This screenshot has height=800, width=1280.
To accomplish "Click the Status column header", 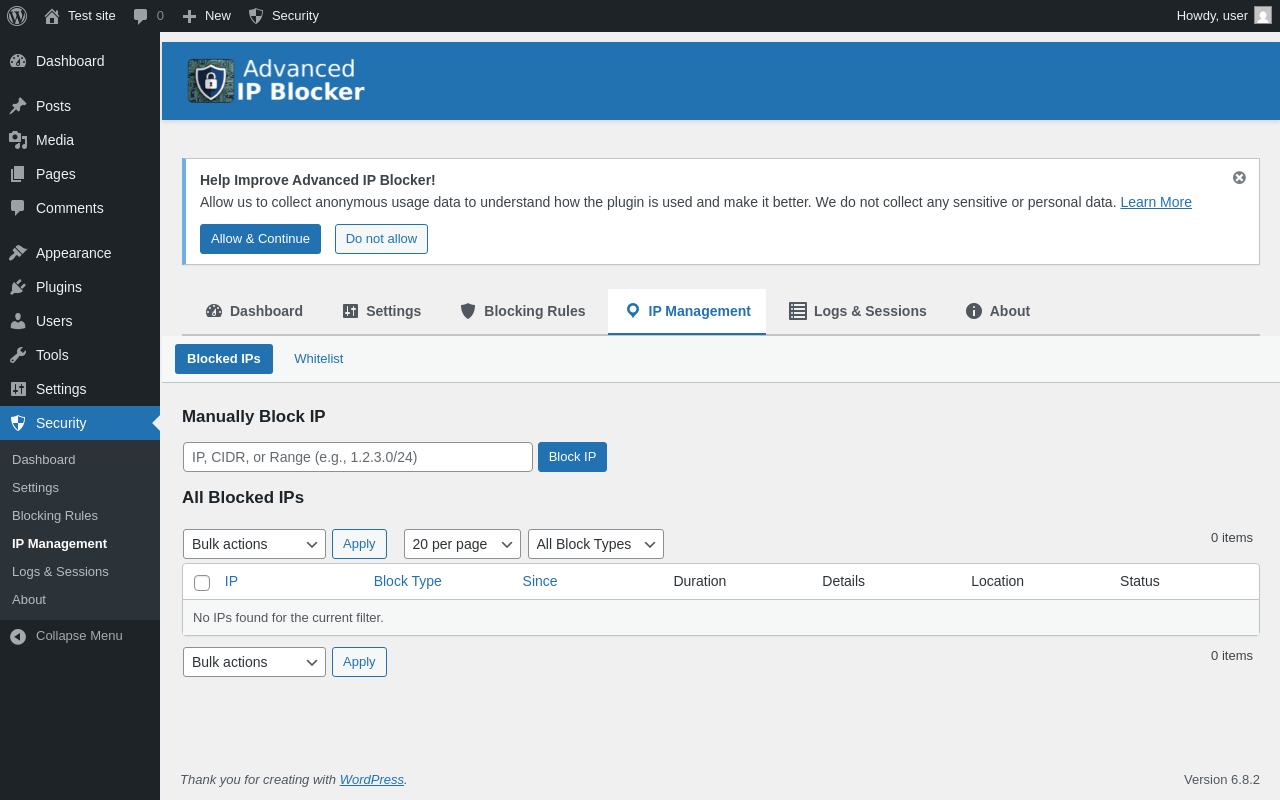I will [1140, 581].
